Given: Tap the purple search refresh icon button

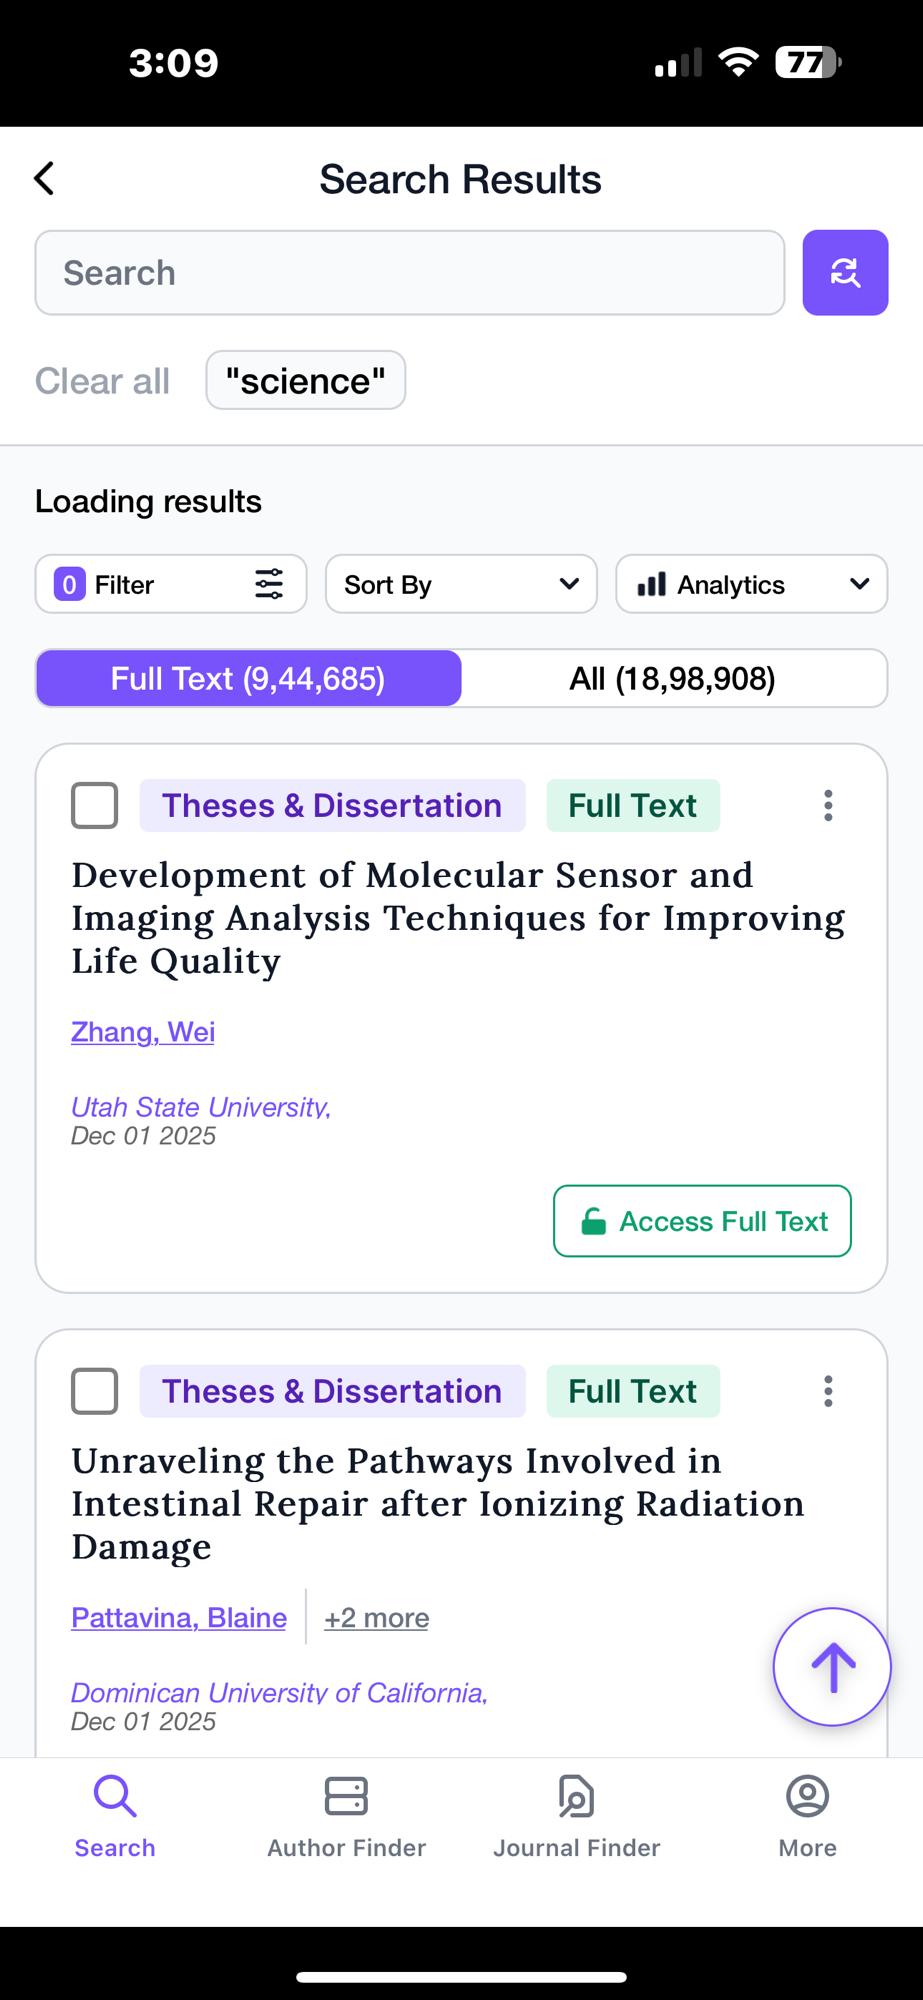Looking at the screenshot, I should pos(845,273).
